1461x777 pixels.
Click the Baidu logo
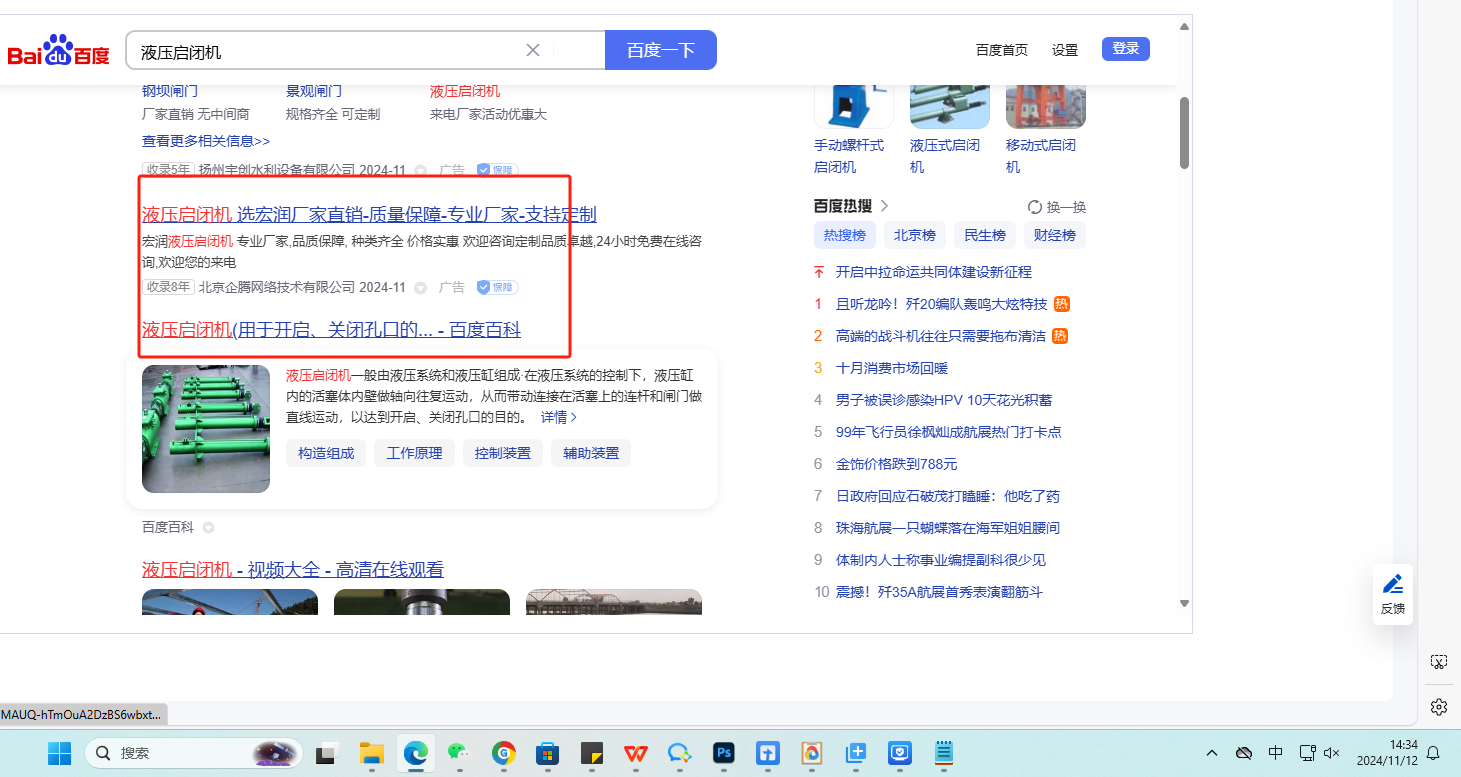[58, 51]
